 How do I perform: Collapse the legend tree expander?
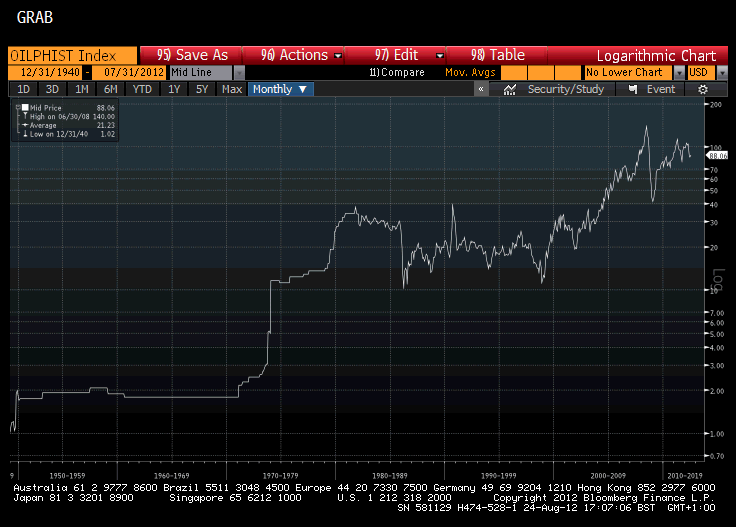[x=18, y=107]
